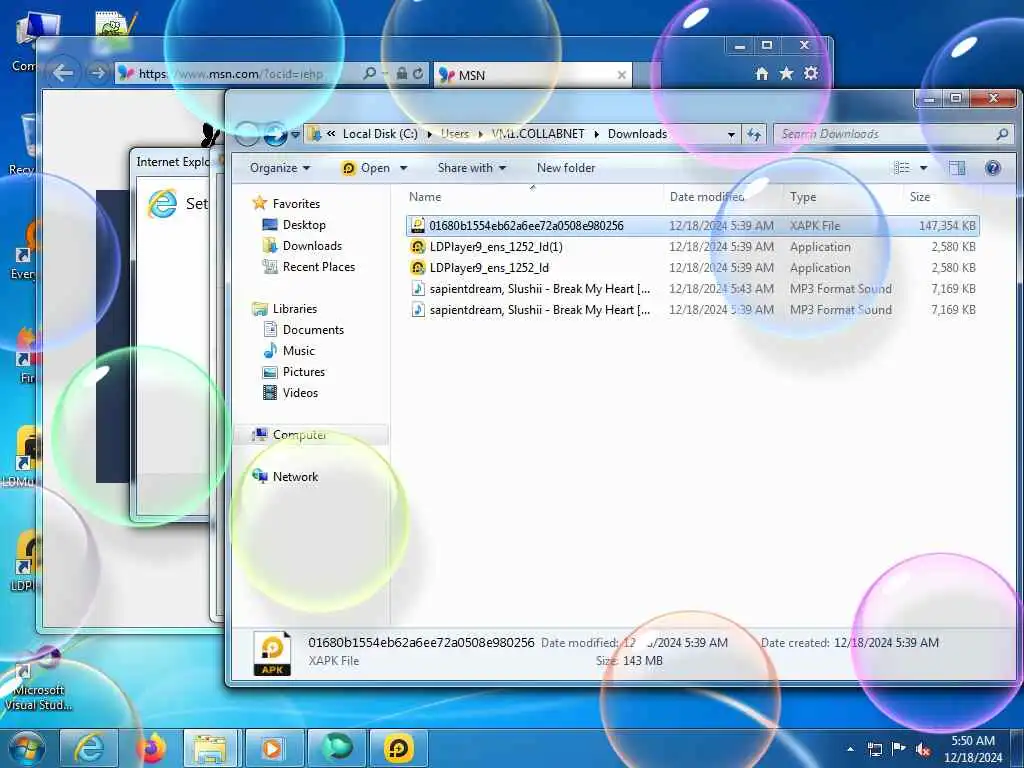The height and width of the screenshot is (768, 1024).
Task: Open the Share with menu
Action: pyautogui.click(x=472, y=168)
